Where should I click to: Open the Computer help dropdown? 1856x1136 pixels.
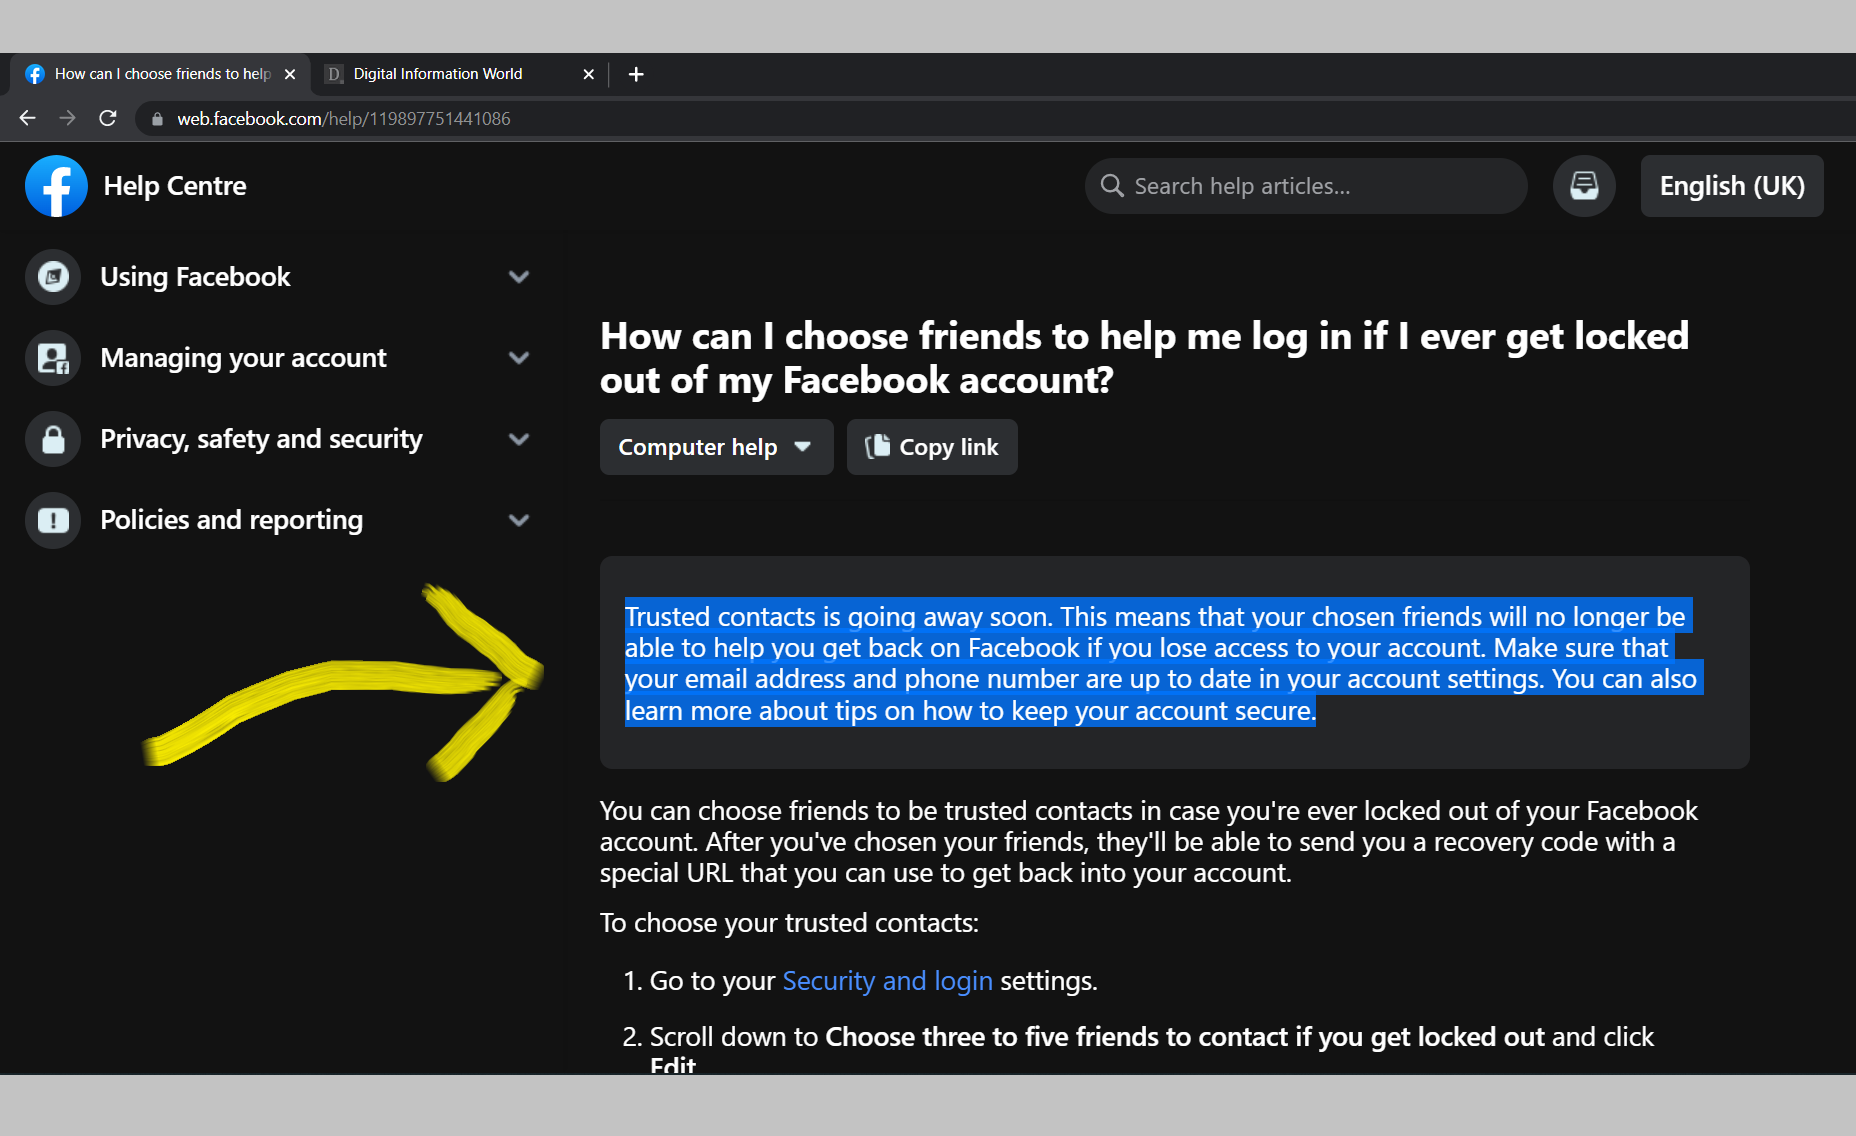click(x=716, y=447)
